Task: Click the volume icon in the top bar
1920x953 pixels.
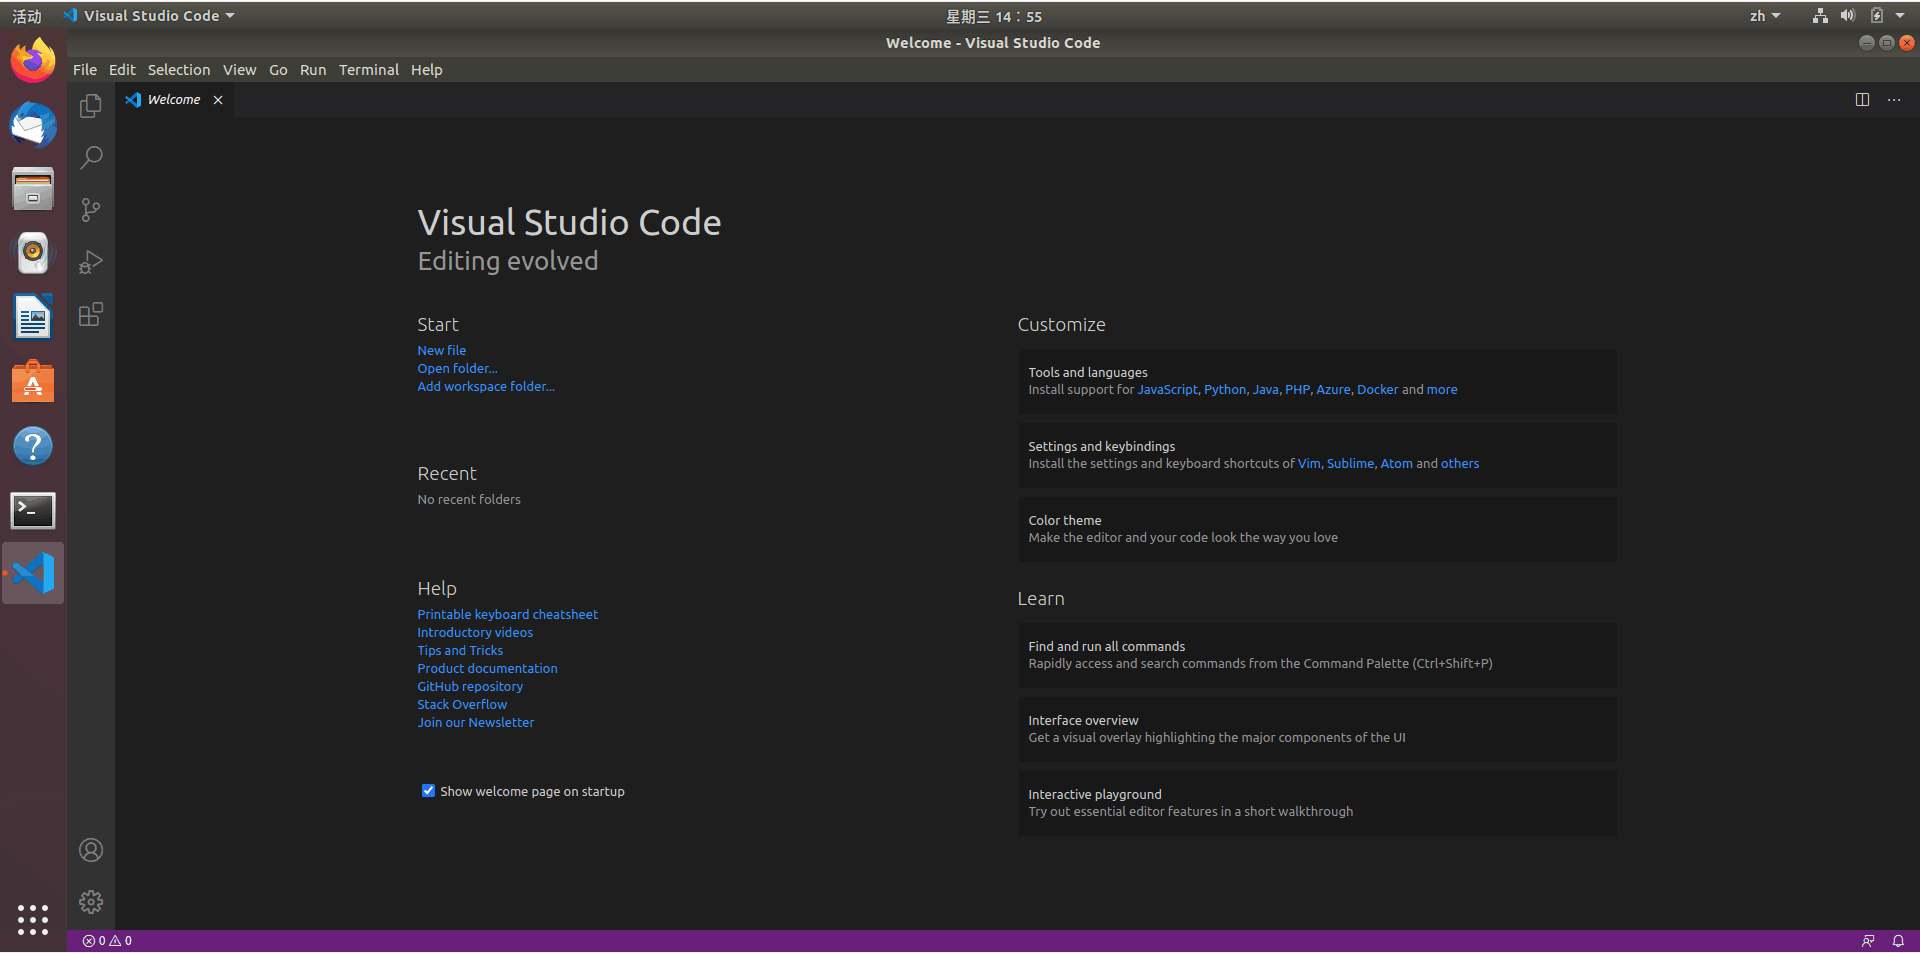Action: (x=1848, y=16)
